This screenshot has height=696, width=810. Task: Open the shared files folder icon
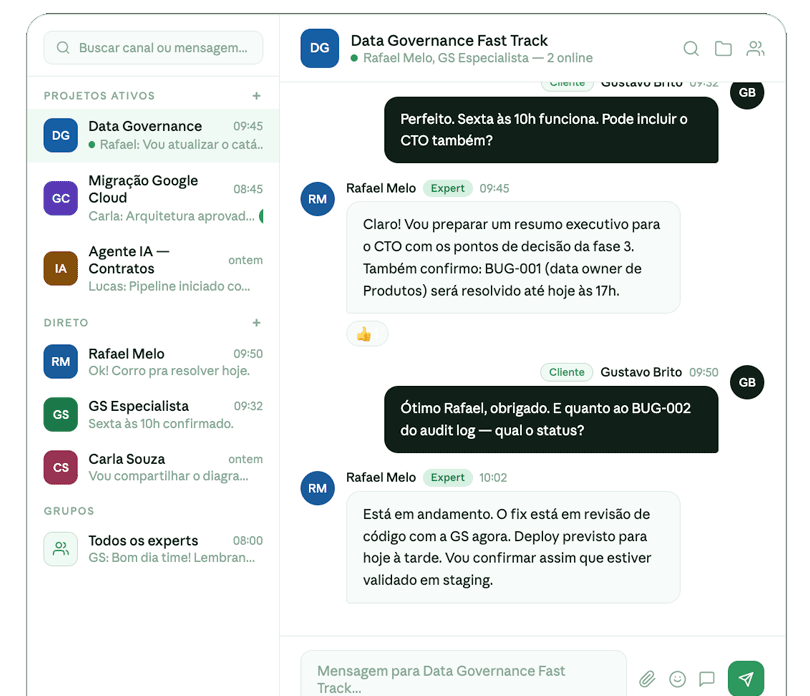pos(723,49)
